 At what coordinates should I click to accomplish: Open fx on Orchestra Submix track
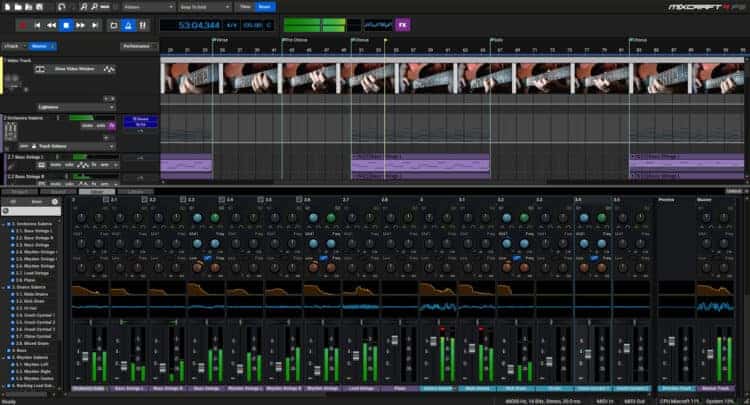[112, 126]
